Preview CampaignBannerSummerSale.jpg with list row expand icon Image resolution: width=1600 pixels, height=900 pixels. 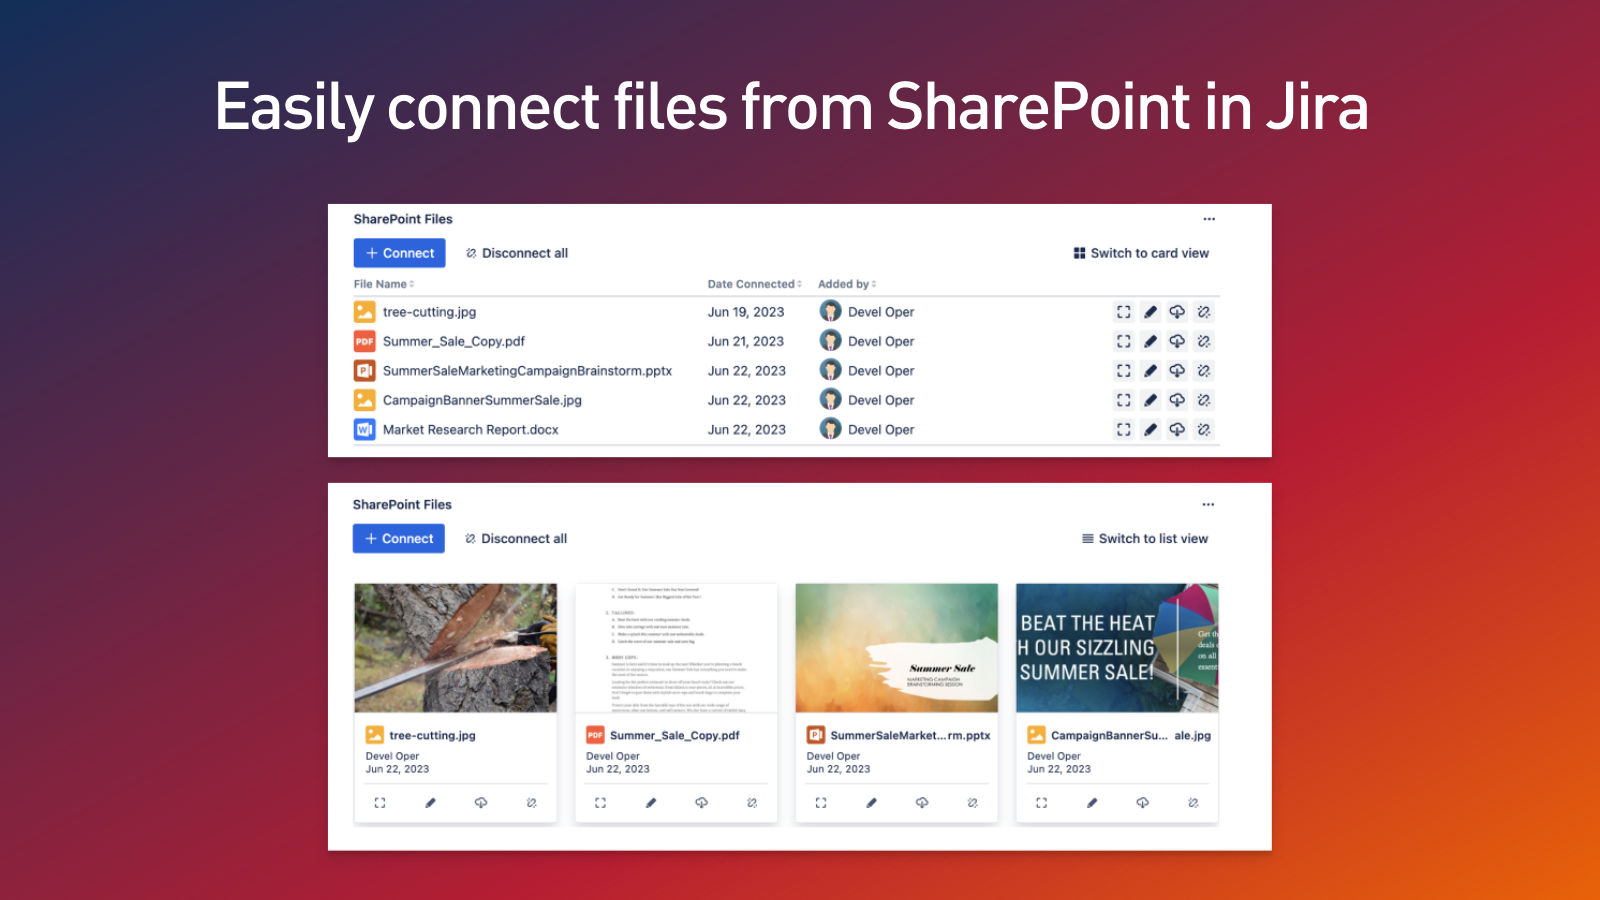(1124, 400)
